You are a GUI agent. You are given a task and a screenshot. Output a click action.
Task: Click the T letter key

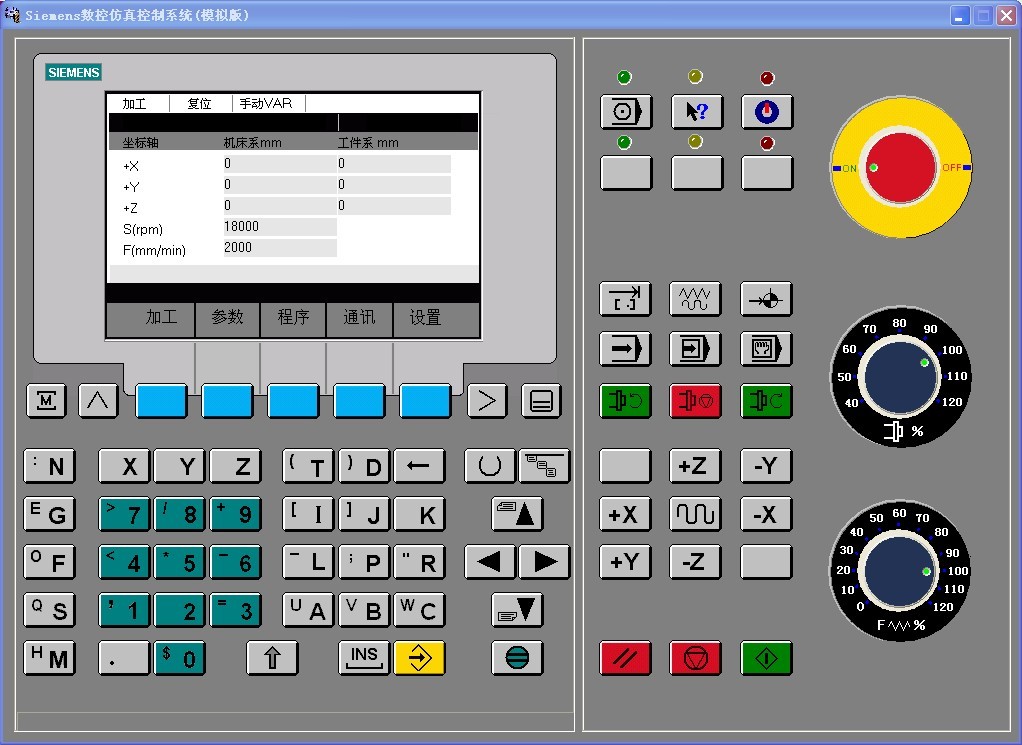(308, 465)
